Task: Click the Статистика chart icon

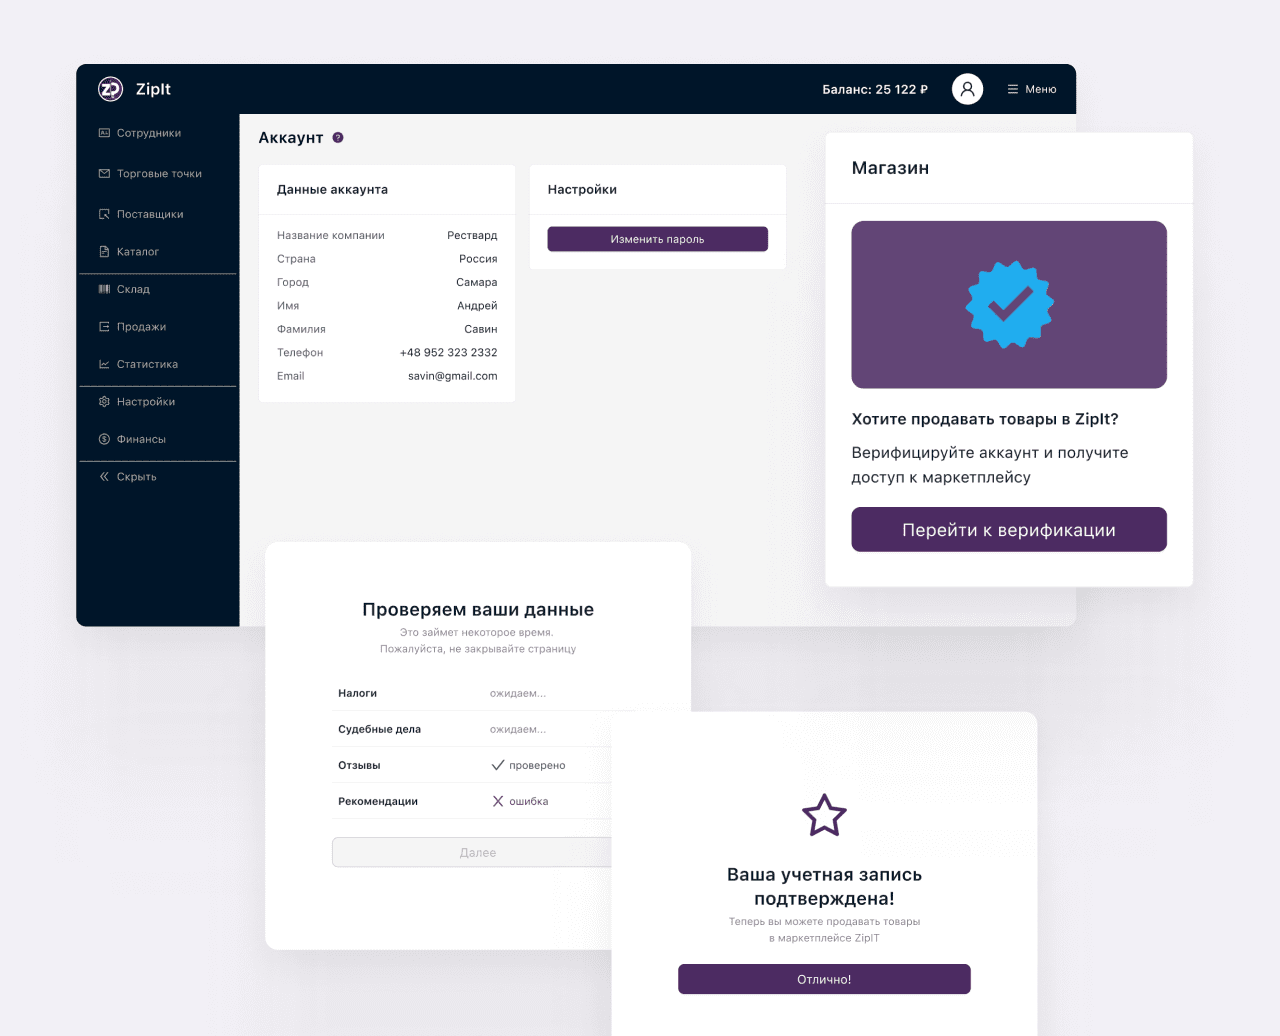Action: coord(104,364)
